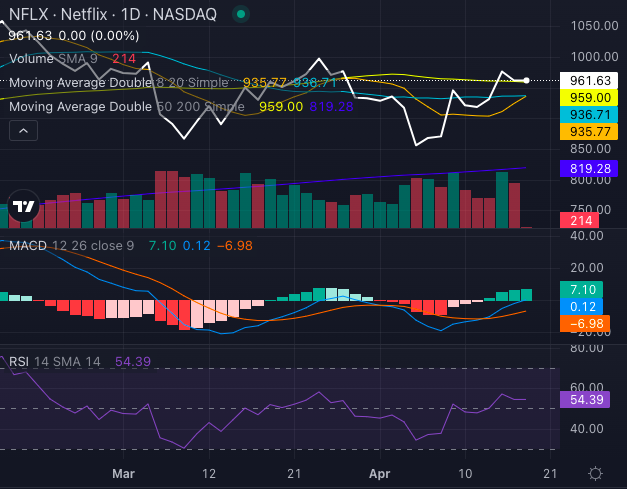The width and height of the screenshot is (627, 489).
Task: Open chart settings gear icon
Action: click(x=595, y=472)
